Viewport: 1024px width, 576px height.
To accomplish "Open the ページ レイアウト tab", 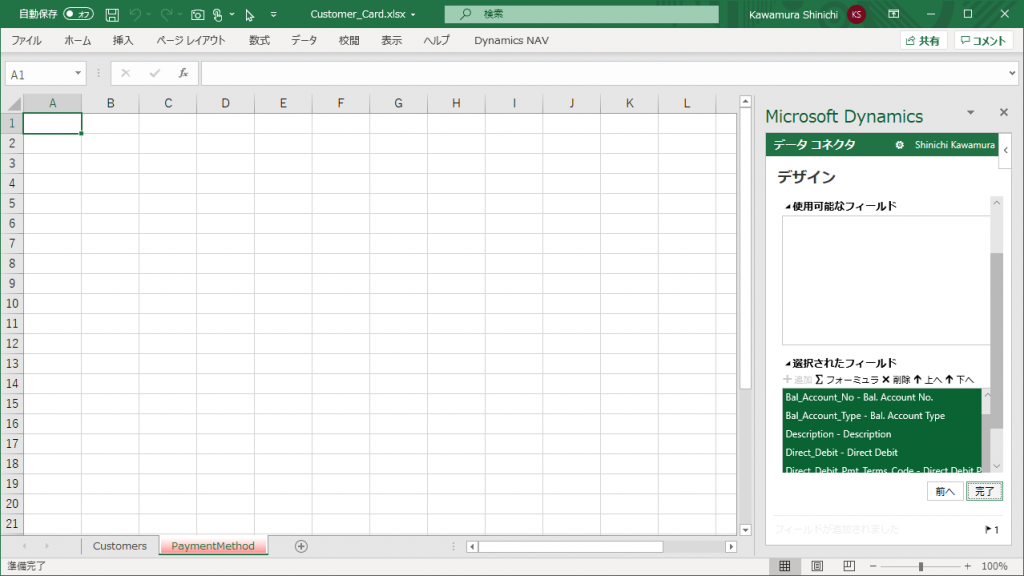I will [191, 40].
